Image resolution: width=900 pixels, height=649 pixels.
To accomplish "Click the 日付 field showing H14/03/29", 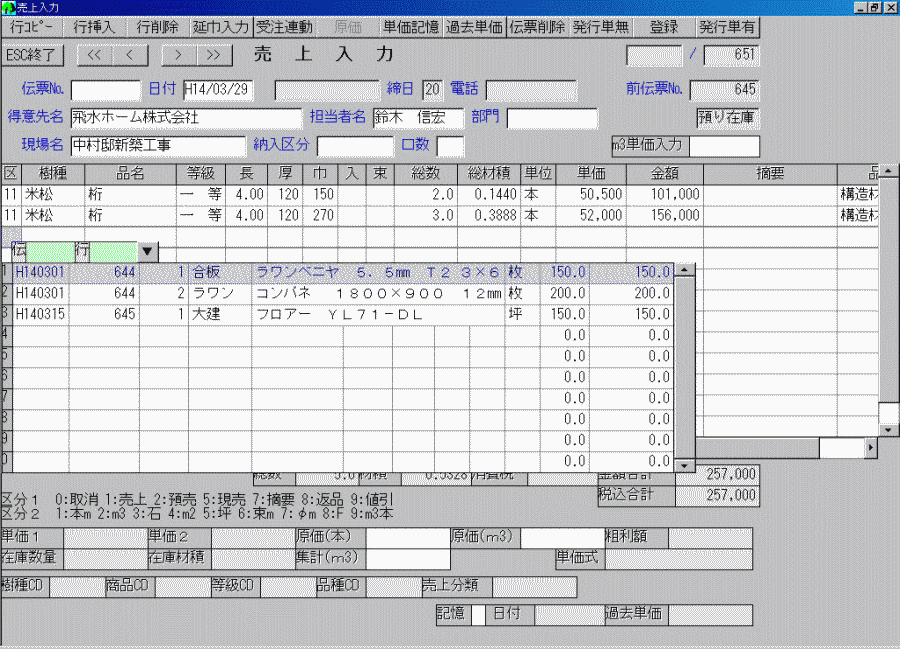I will coord(218,90).
